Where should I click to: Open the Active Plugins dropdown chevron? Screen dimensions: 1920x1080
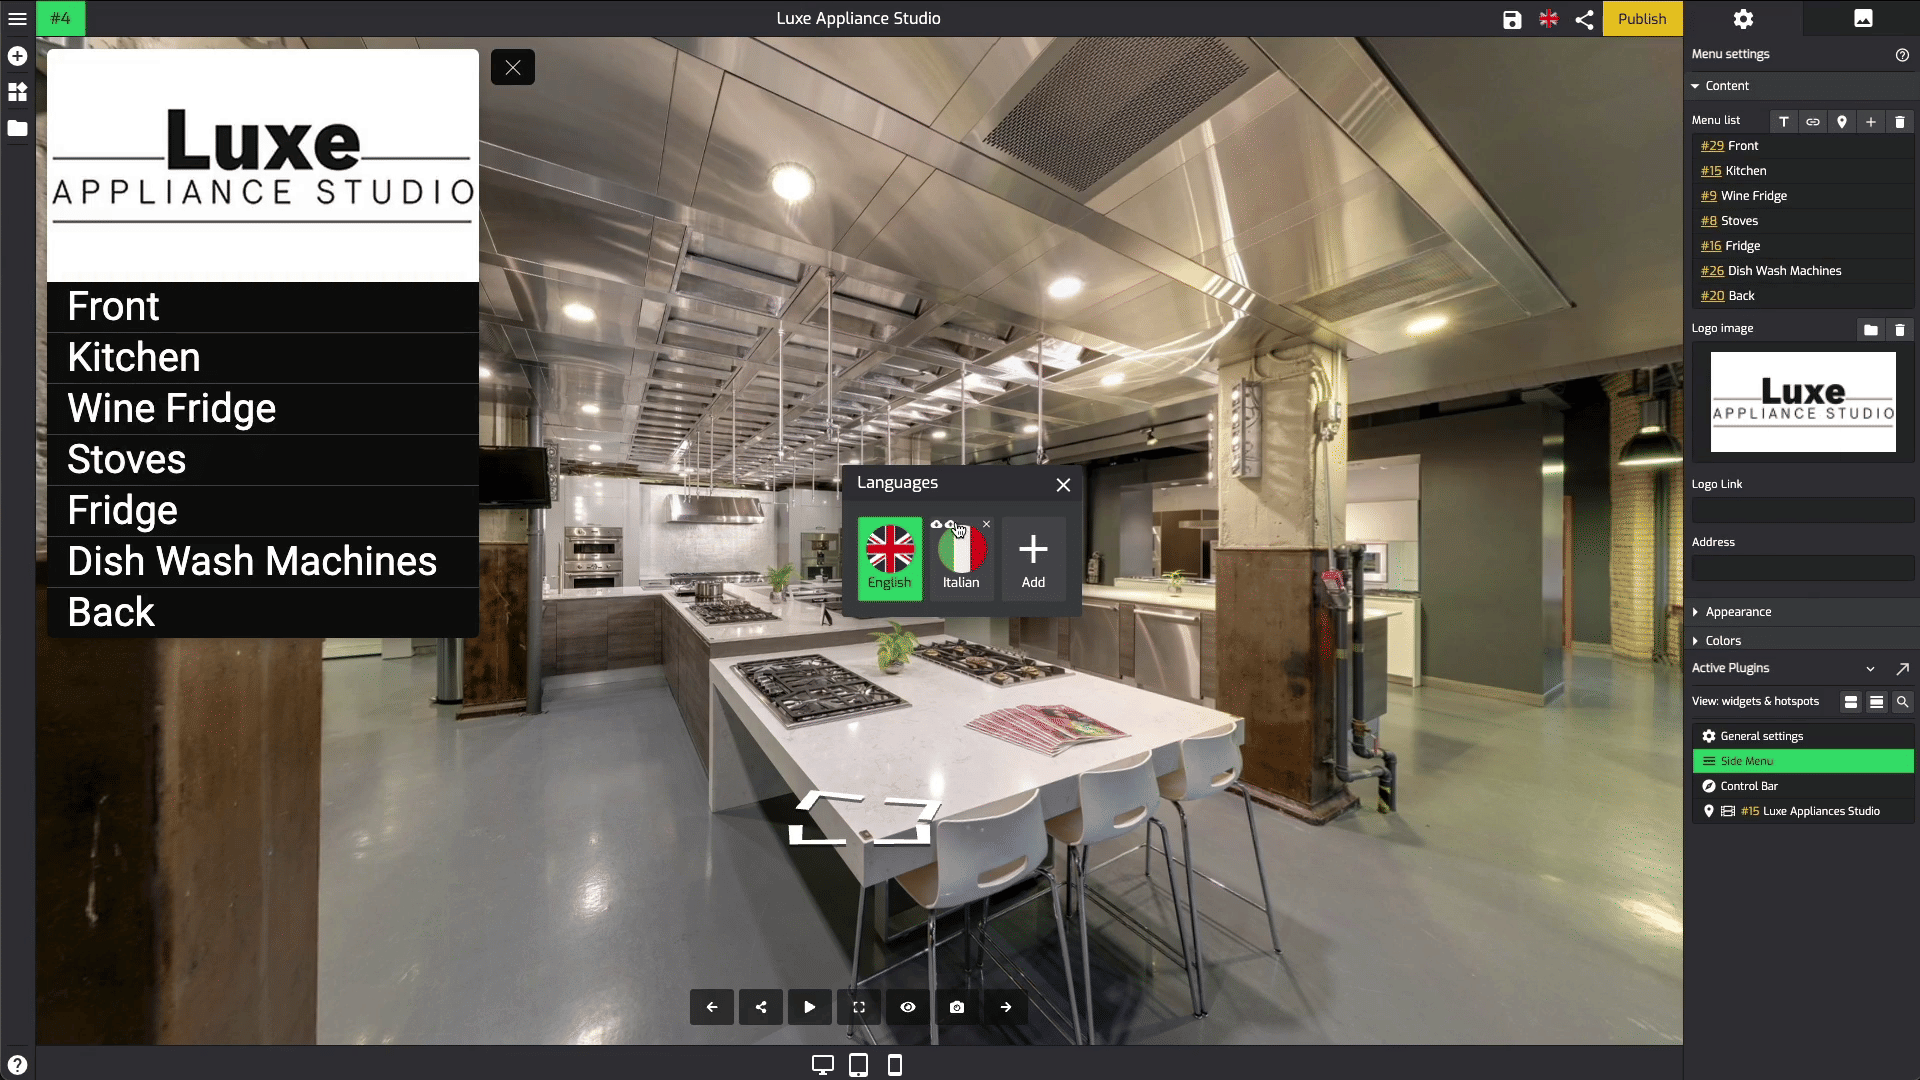[x=1870, y=669]
